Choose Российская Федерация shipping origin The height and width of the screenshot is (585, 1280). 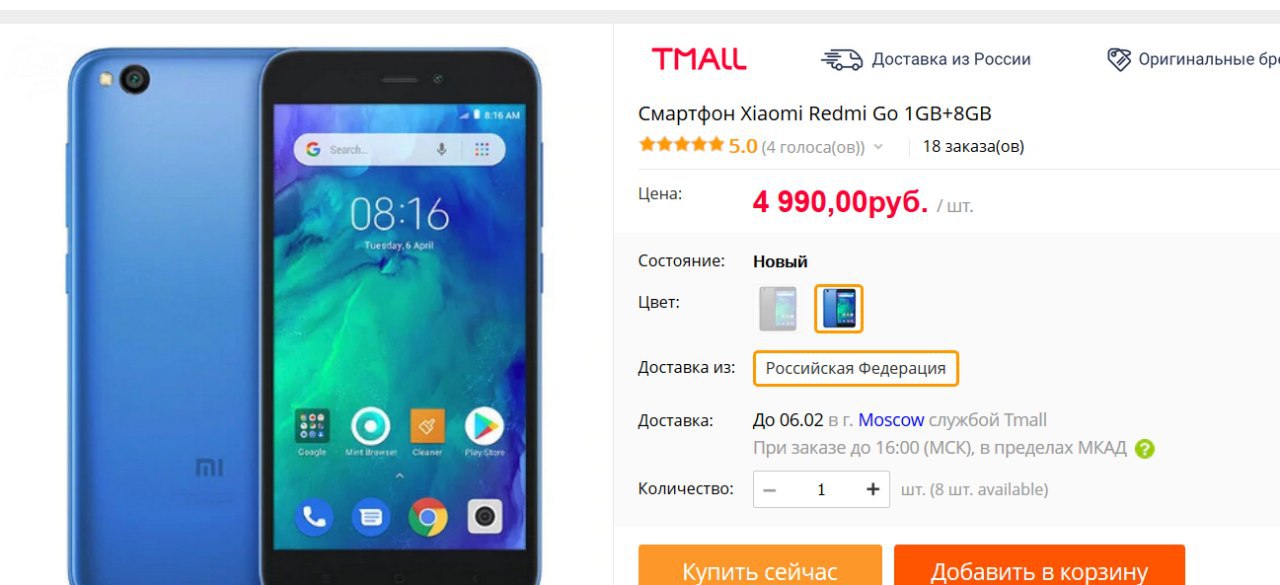click(x=856, y=368)
